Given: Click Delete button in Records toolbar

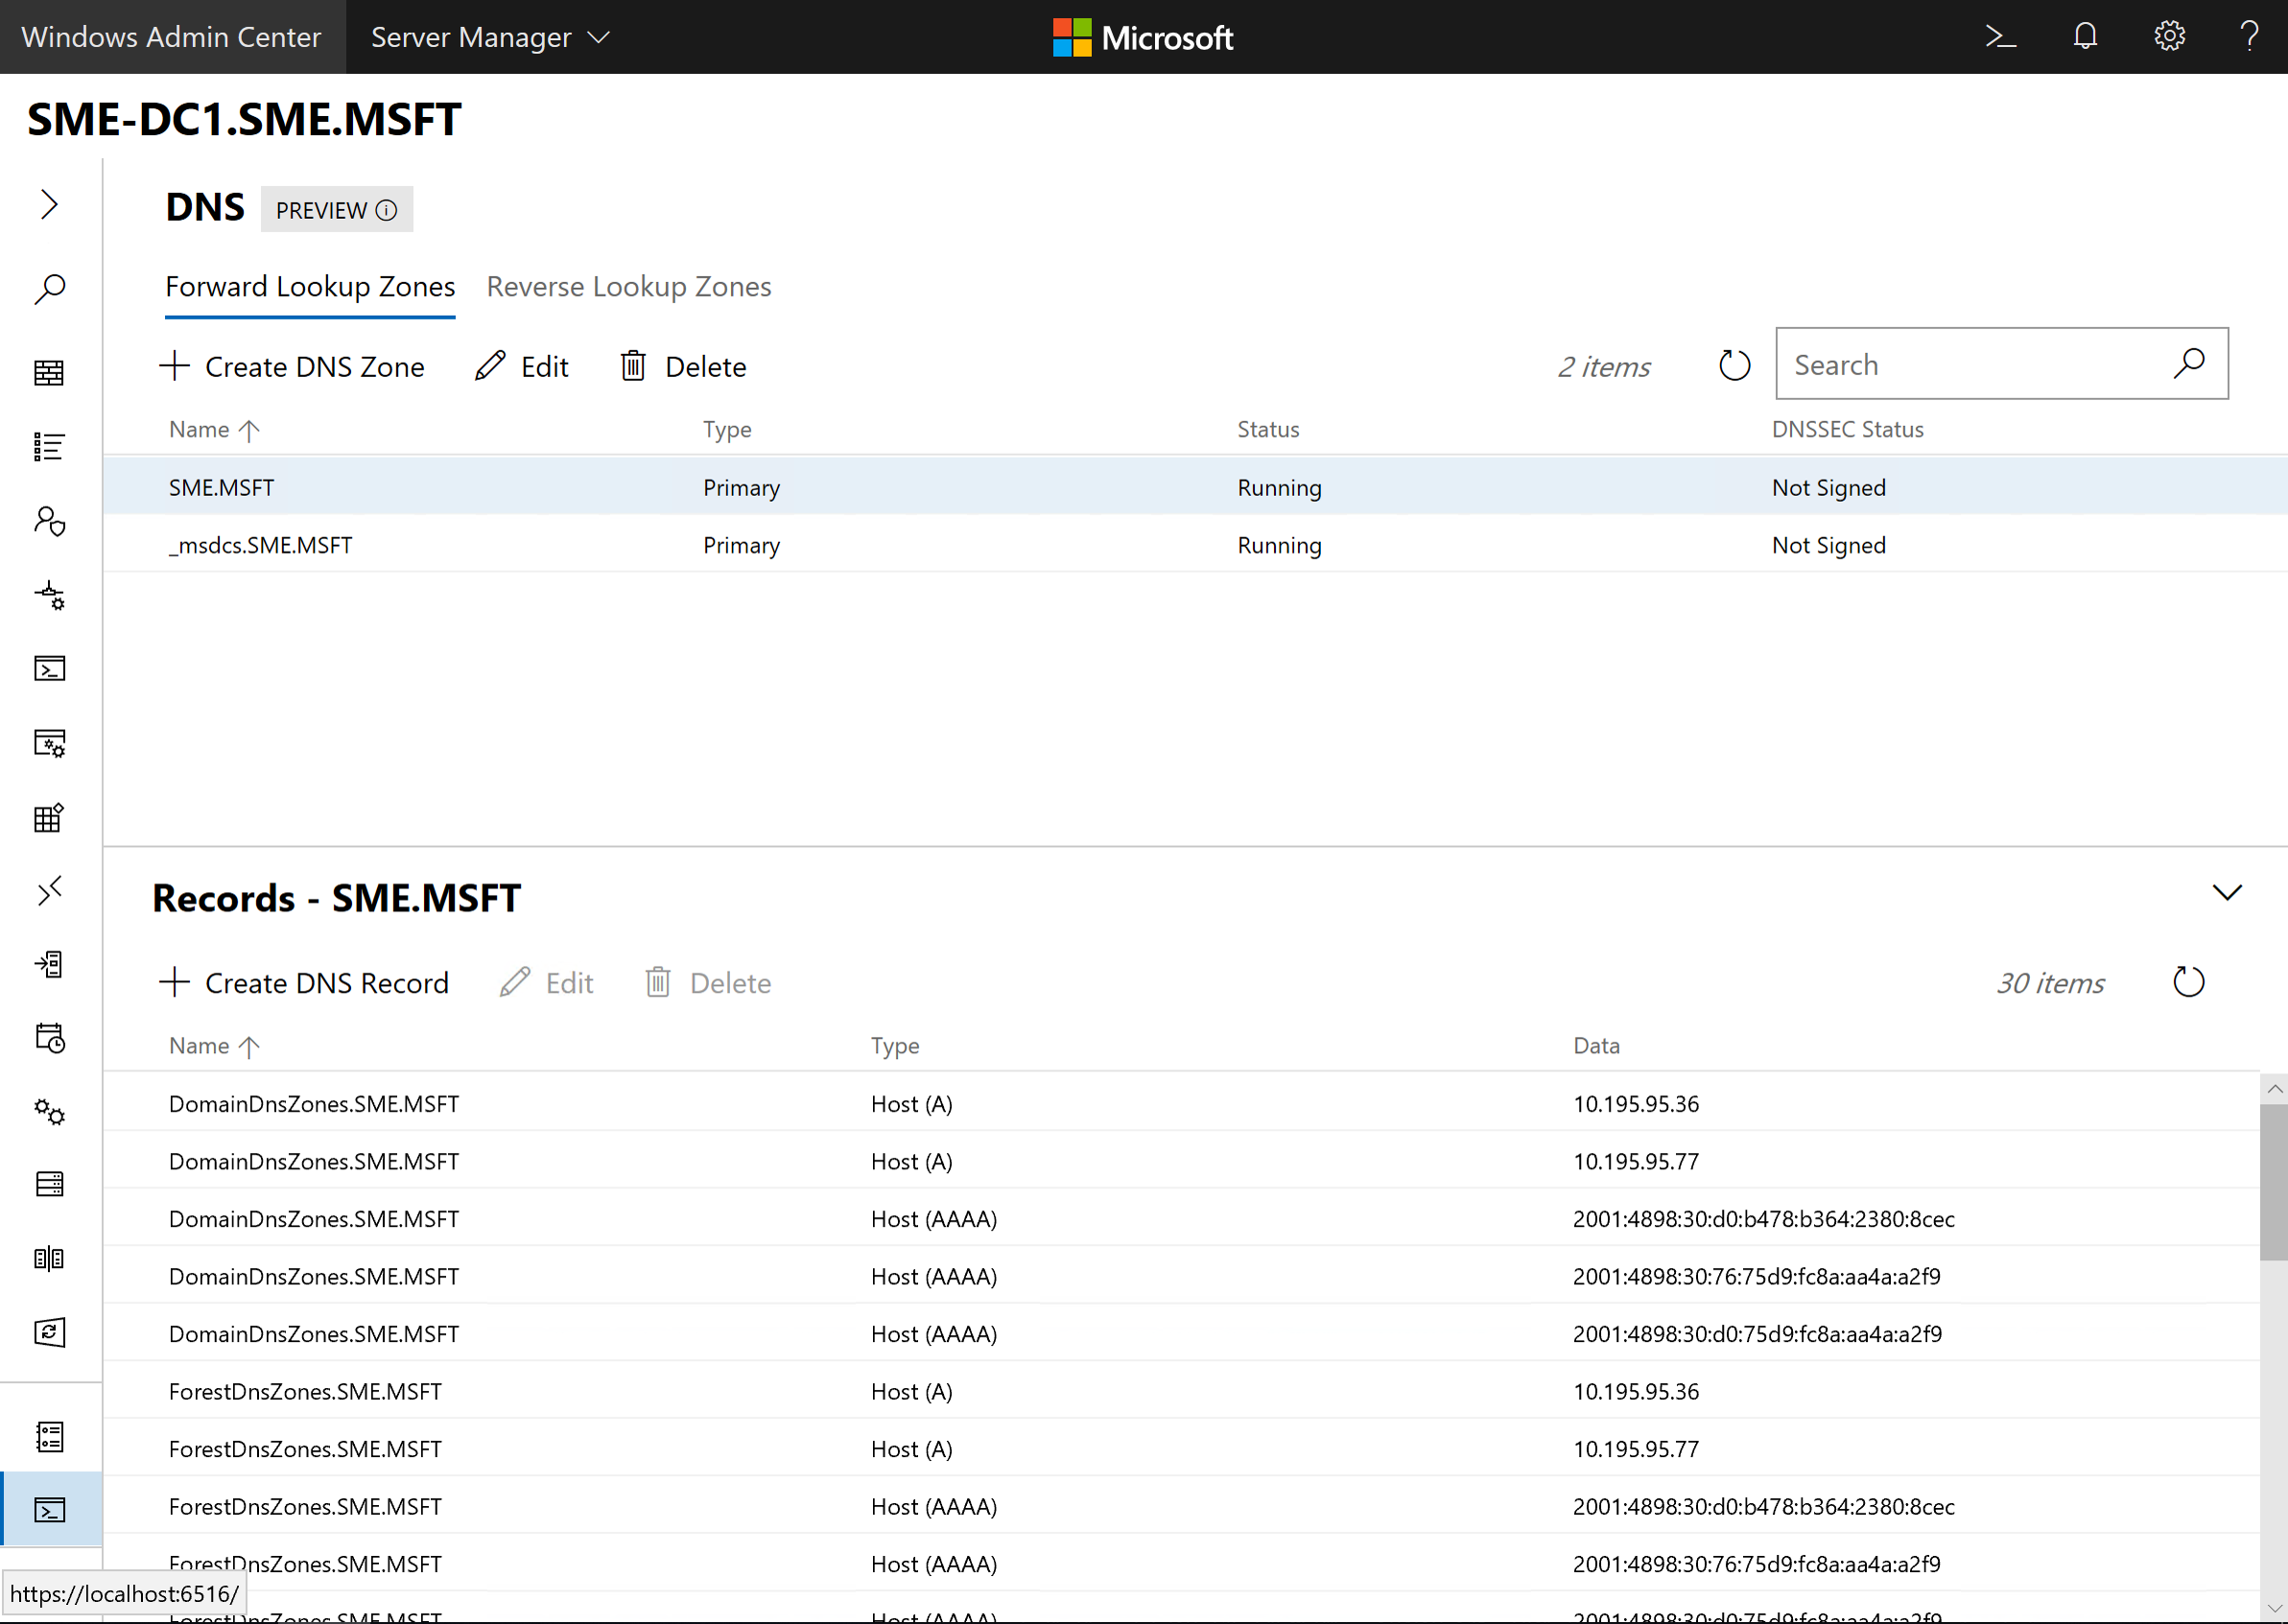Looking at the screenshot, I should click(708, 983).
